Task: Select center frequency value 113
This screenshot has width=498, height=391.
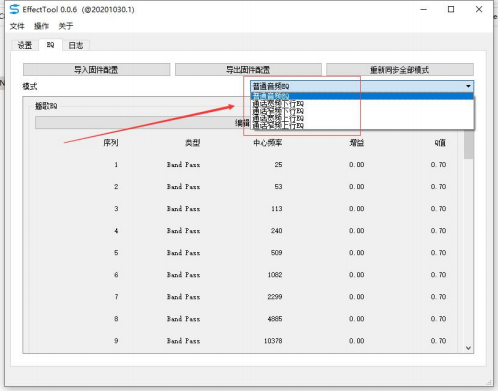Action: pyautogui.click(x=277, y=209)
